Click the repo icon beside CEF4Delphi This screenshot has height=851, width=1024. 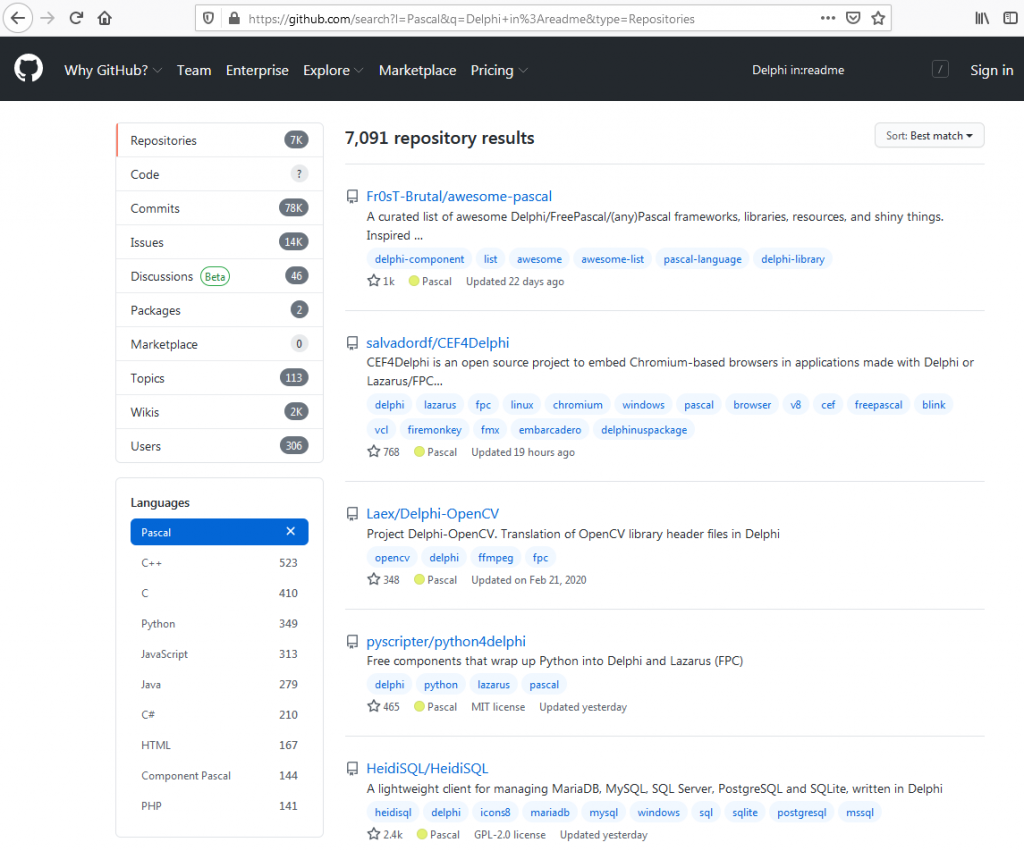[x=352, y=343]
